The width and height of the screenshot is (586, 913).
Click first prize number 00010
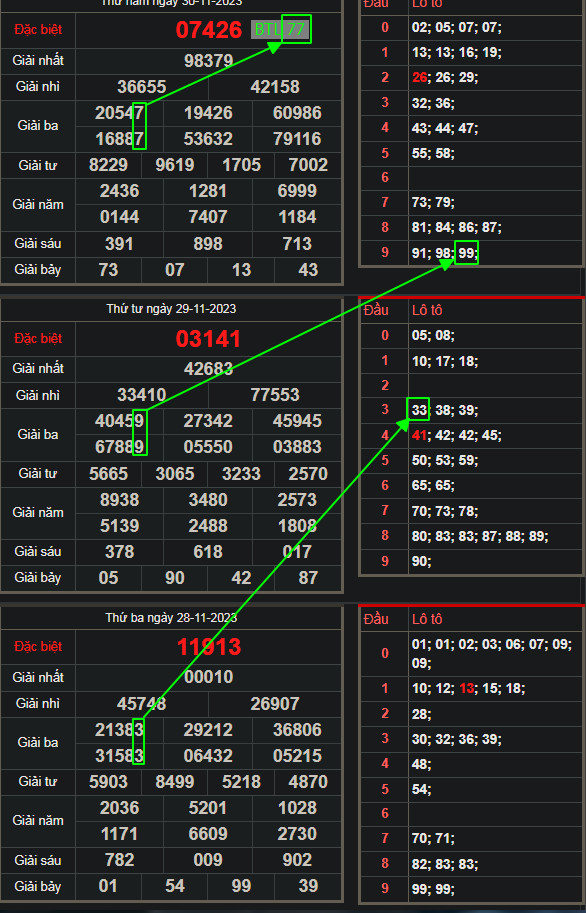(209, 677)
